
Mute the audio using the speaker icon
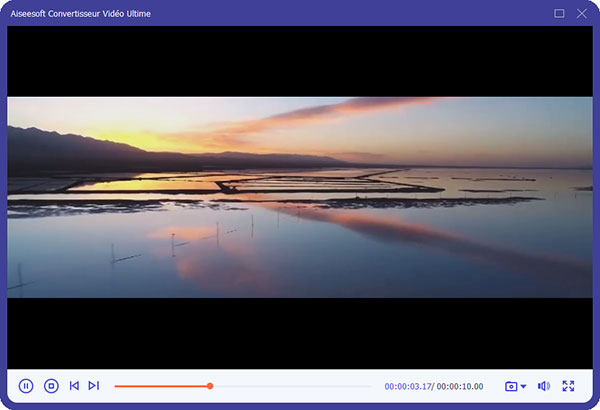[x=544, y=385]
